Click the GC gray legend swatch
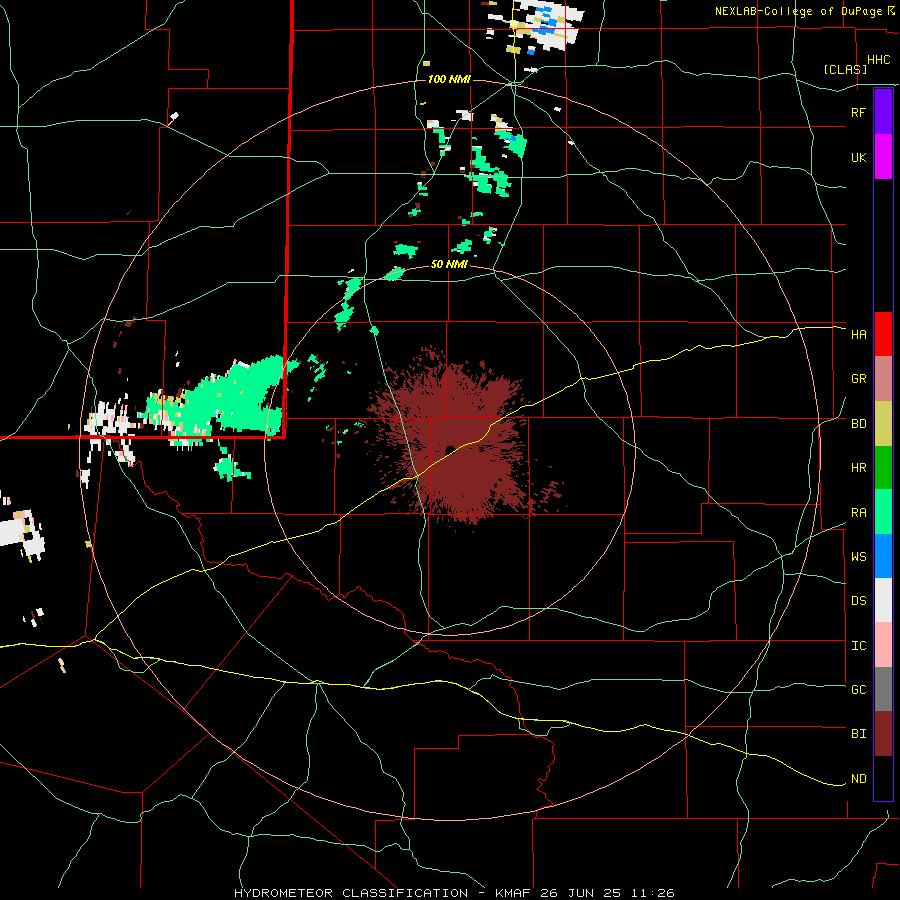This screenshot has height=900, width=900. [x=883, y=689]
